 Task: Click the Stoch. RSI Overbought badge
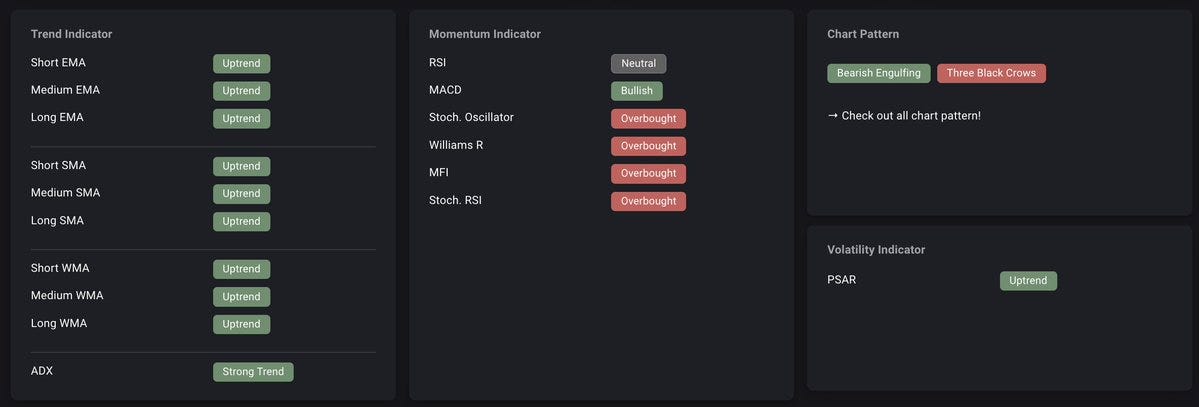point(648,201)
